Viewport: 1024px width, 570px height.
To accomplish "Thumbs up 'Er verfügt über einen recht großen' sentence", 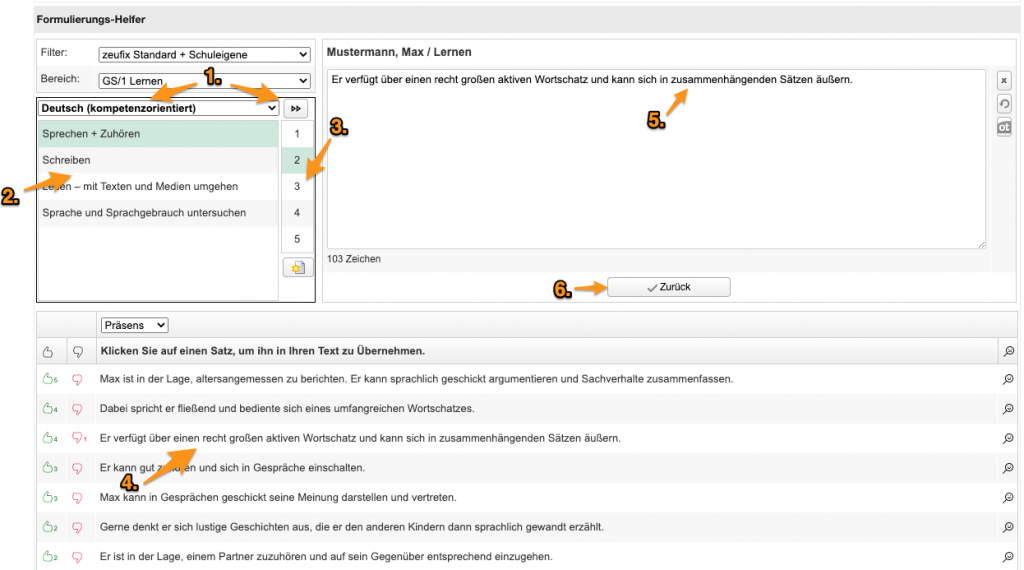I will [50, 438].
